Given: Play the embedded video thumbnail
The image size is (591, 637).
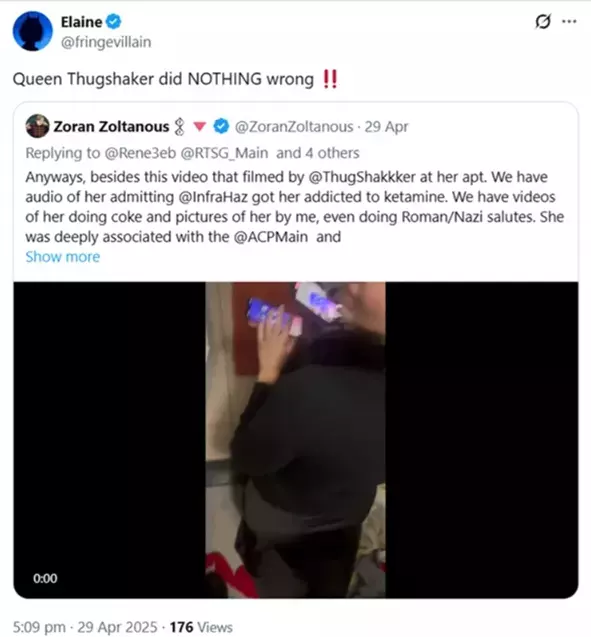Looking at the screenshot, I should (x=296, y=440).
